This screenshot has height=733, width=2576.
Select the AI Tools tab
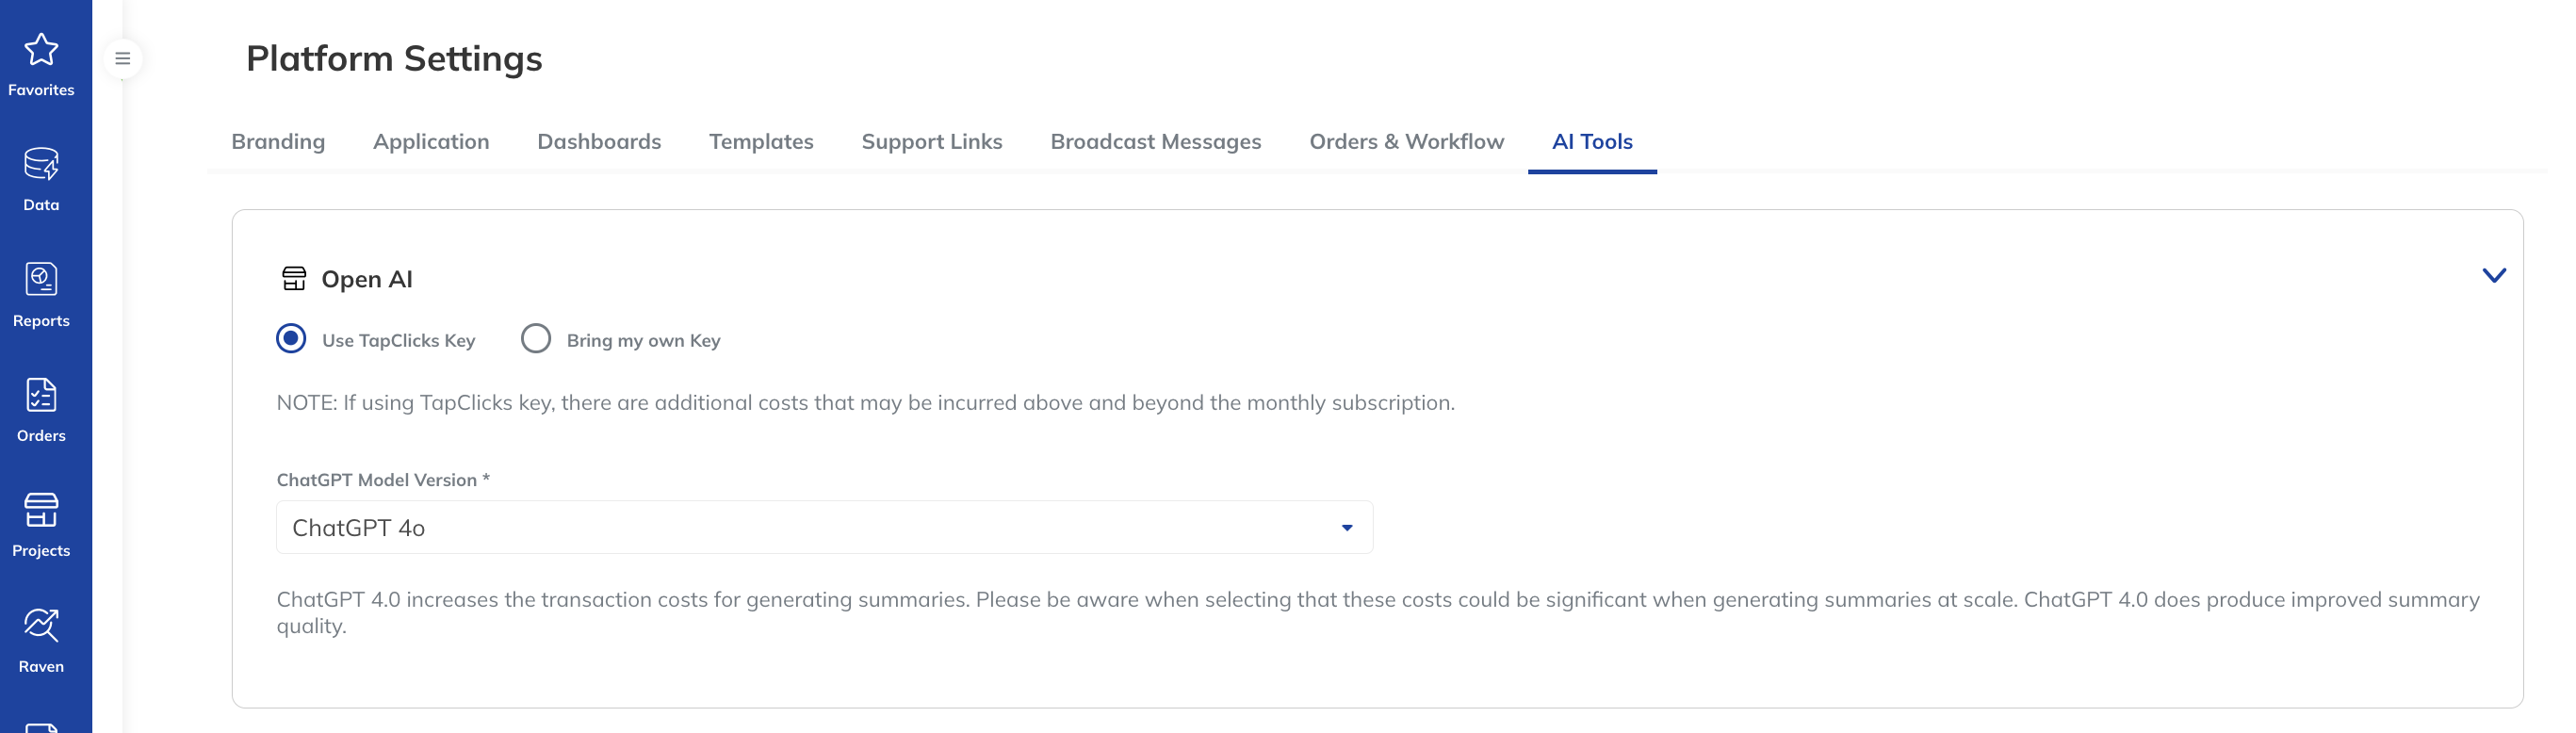tap(1592, 142)
